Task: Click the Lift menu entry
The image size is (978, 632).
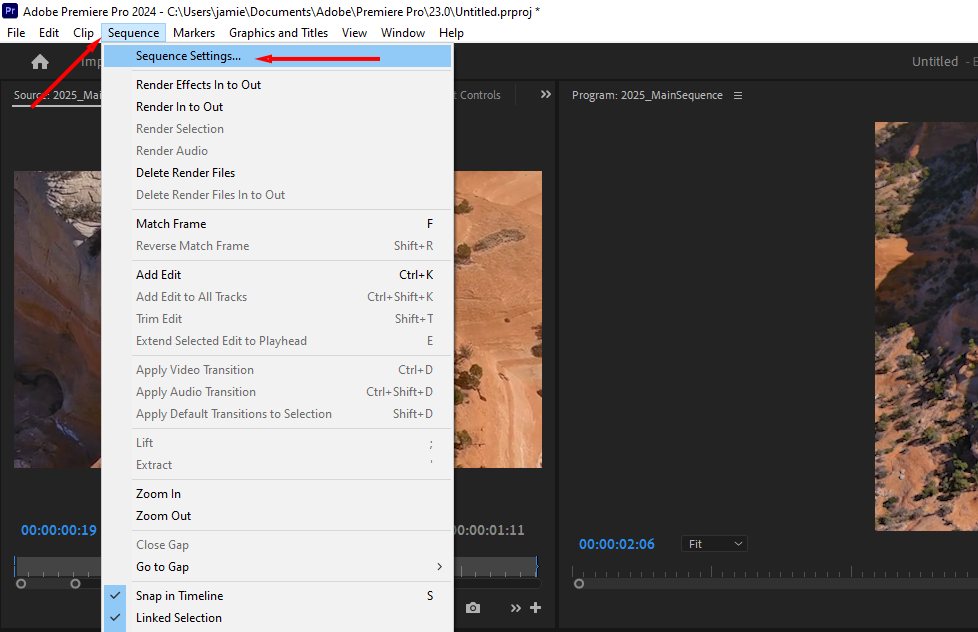Action: point(278,442)
